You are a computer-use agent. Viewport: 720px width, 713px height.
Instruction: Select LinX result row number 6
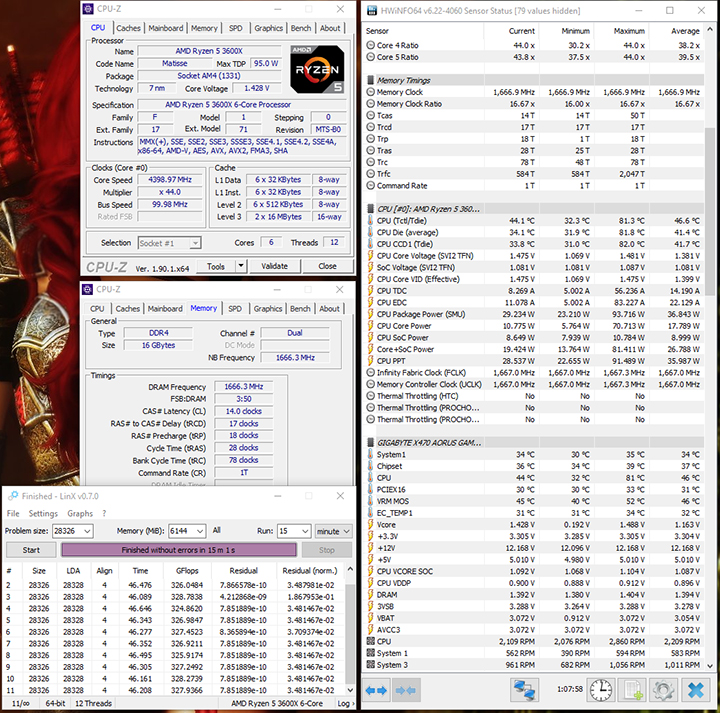point(174,632)
